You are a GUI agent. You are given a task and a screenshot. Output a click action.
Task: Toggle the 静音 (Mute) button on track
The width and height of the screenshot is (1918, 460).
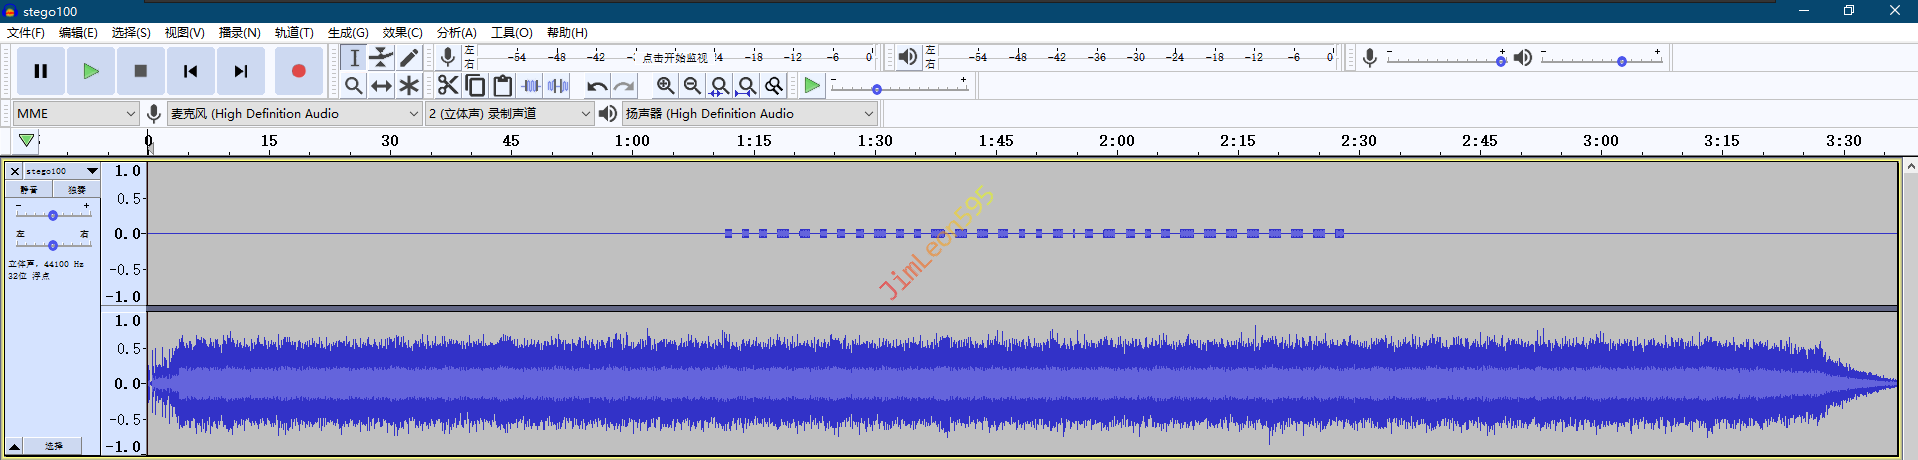[29, 189]
